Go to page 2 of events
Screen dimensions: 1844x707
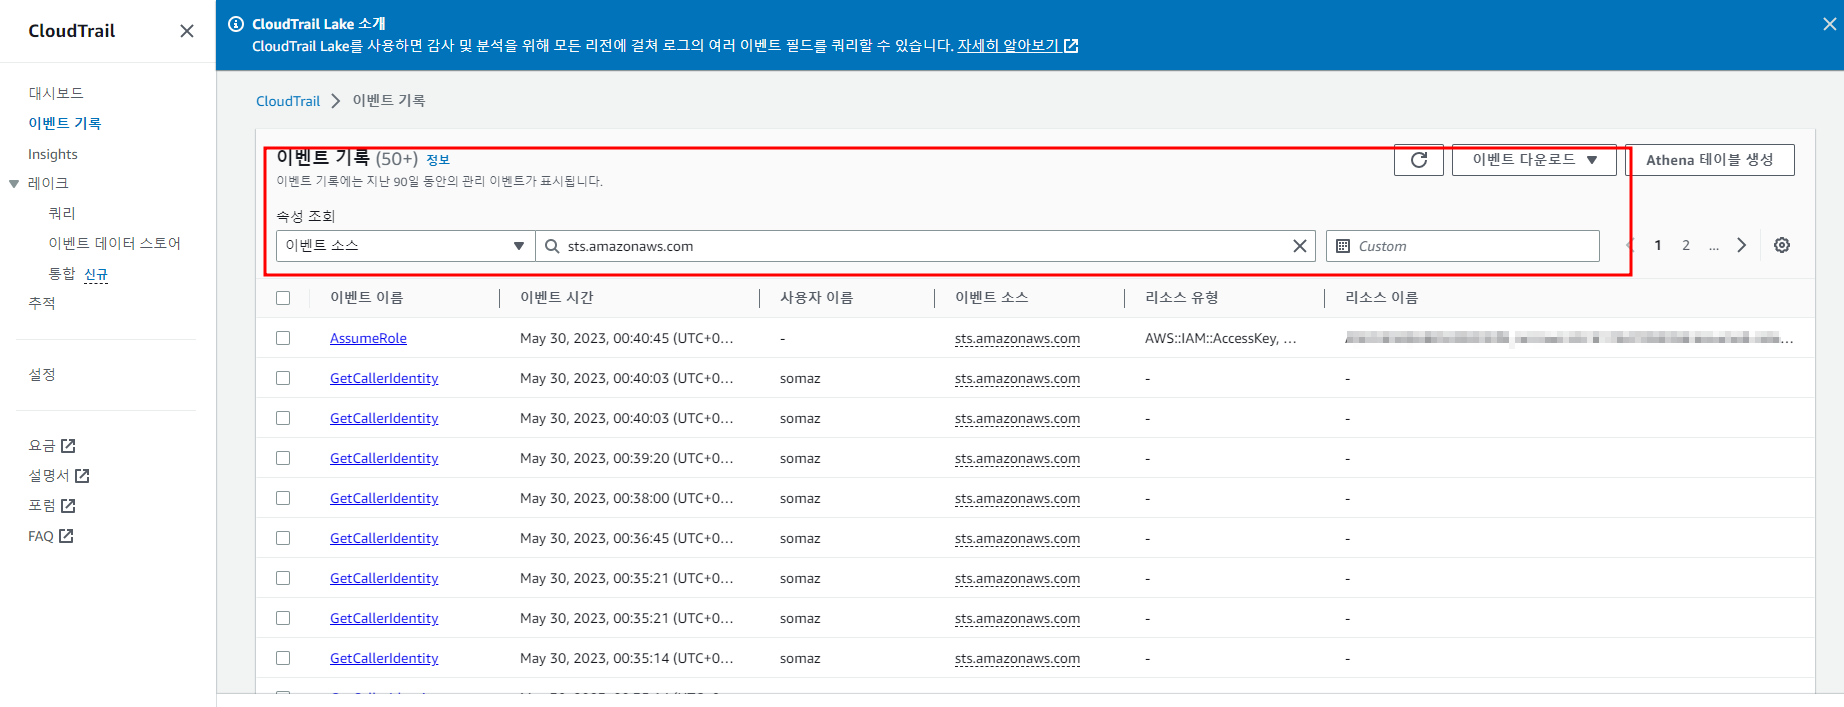1686,245
